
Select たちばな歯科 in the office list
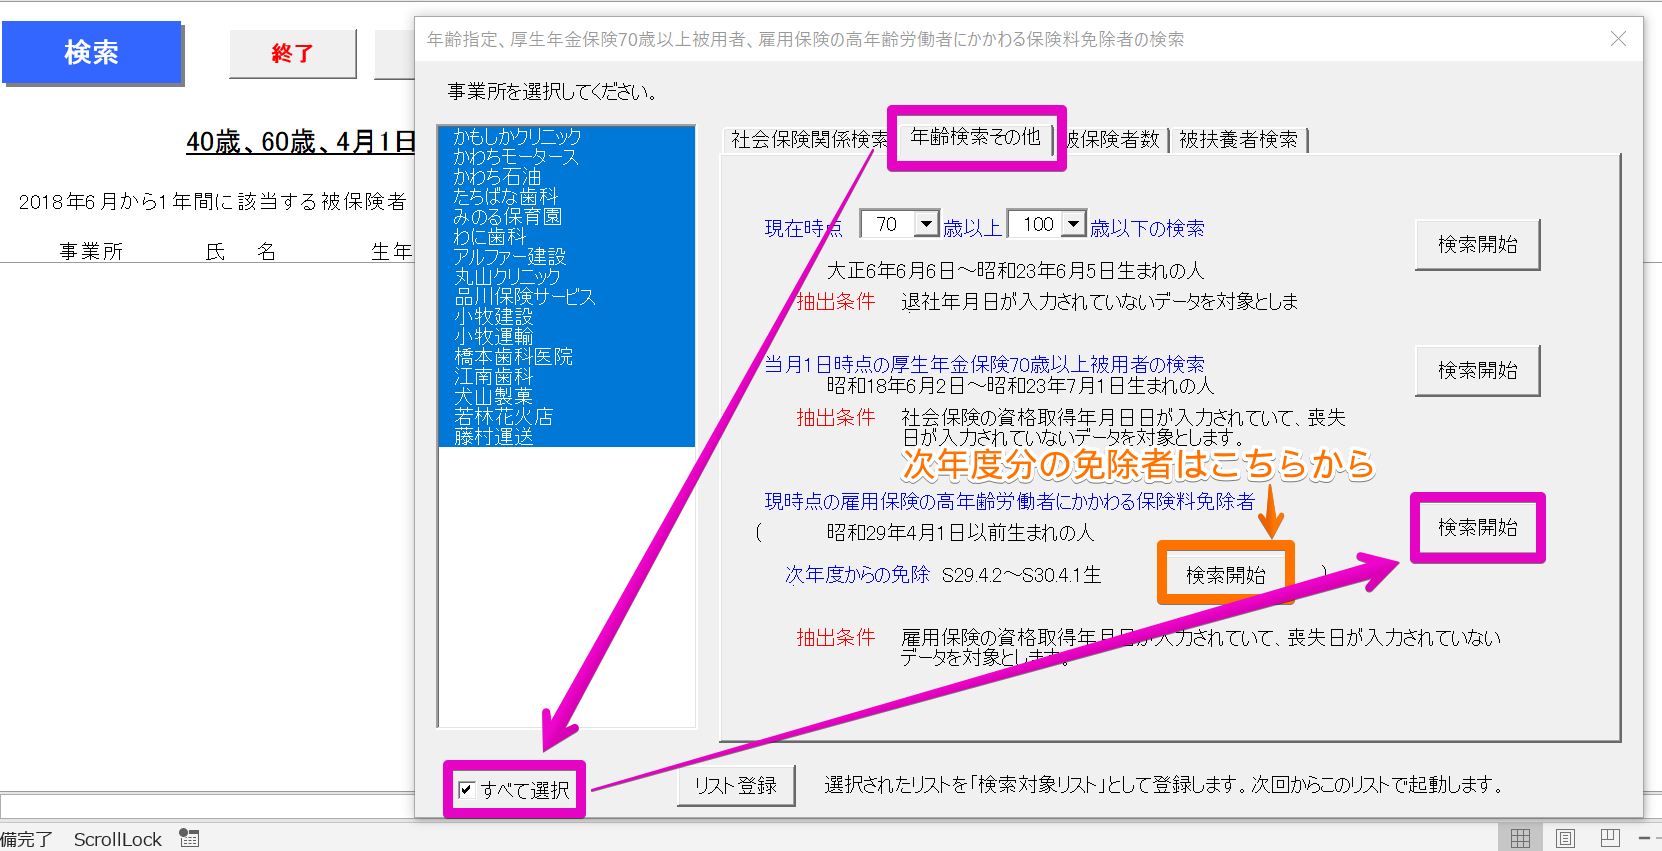click(566, 197)
